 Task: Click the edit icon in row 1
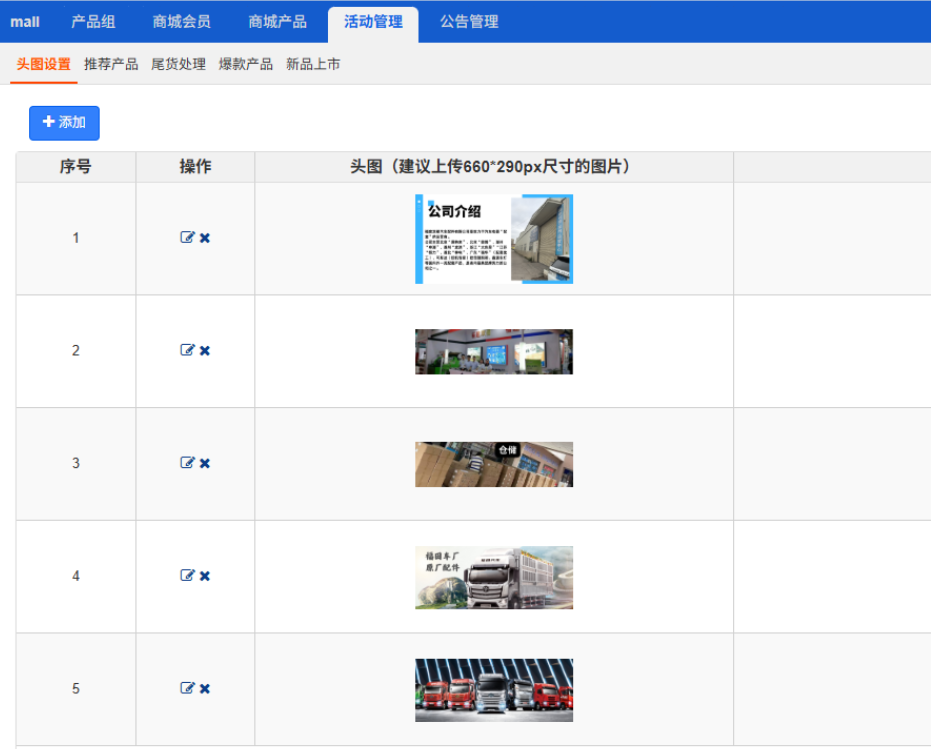coord(187,238)
